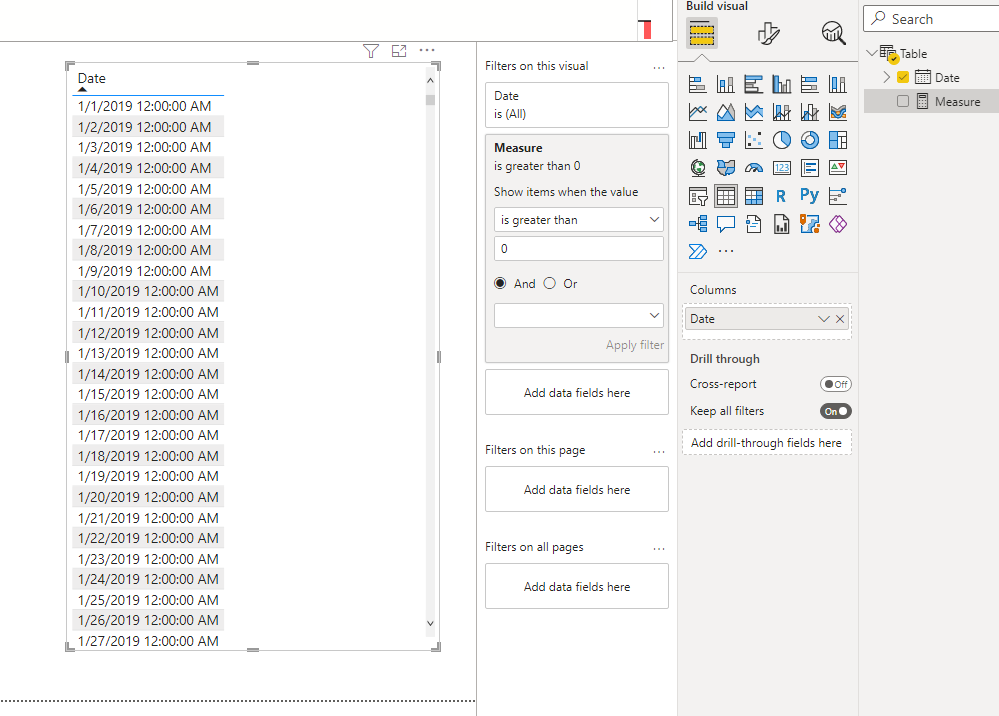The height and width of the screenshot is (716, 999).
Task: Open the Build visual fields tab
Action: point(701,33)
